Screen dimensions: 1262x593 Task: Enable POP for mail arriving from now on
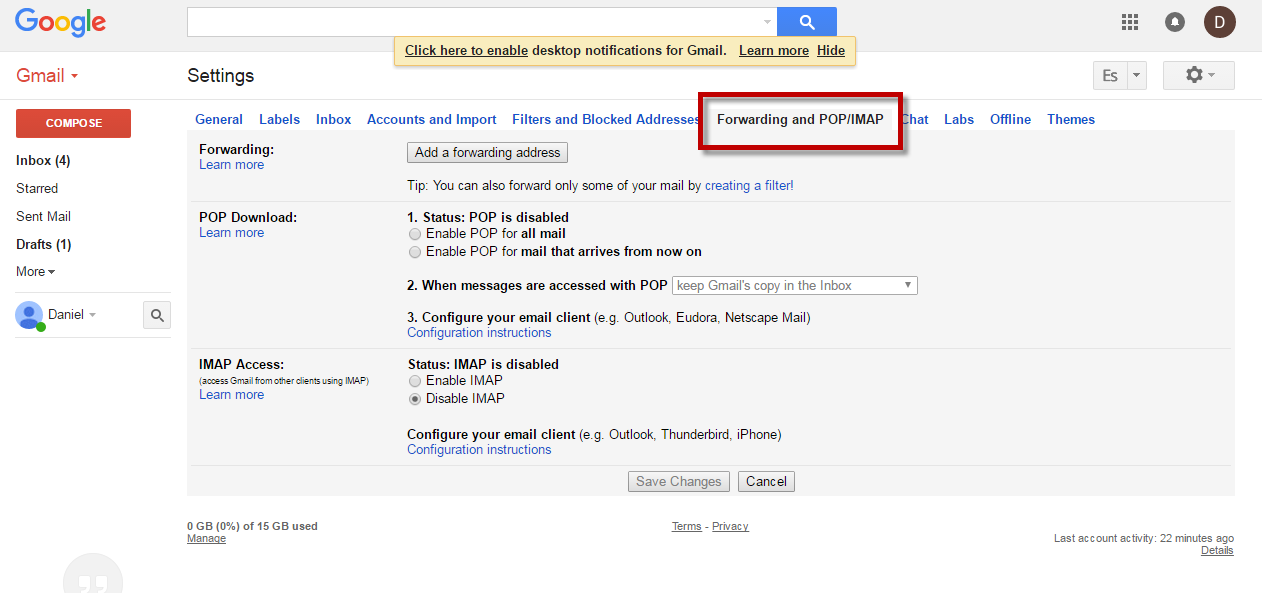tap(415, 252)
